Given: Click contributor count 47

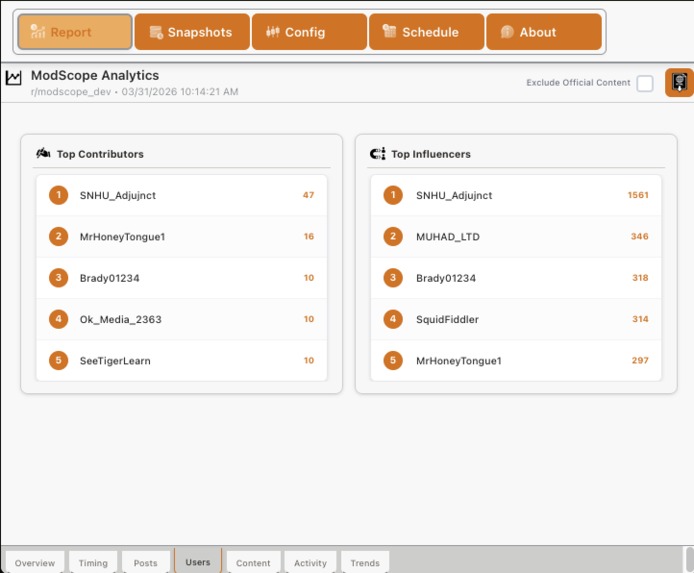Looking at the screenshot, I should 308,195.
